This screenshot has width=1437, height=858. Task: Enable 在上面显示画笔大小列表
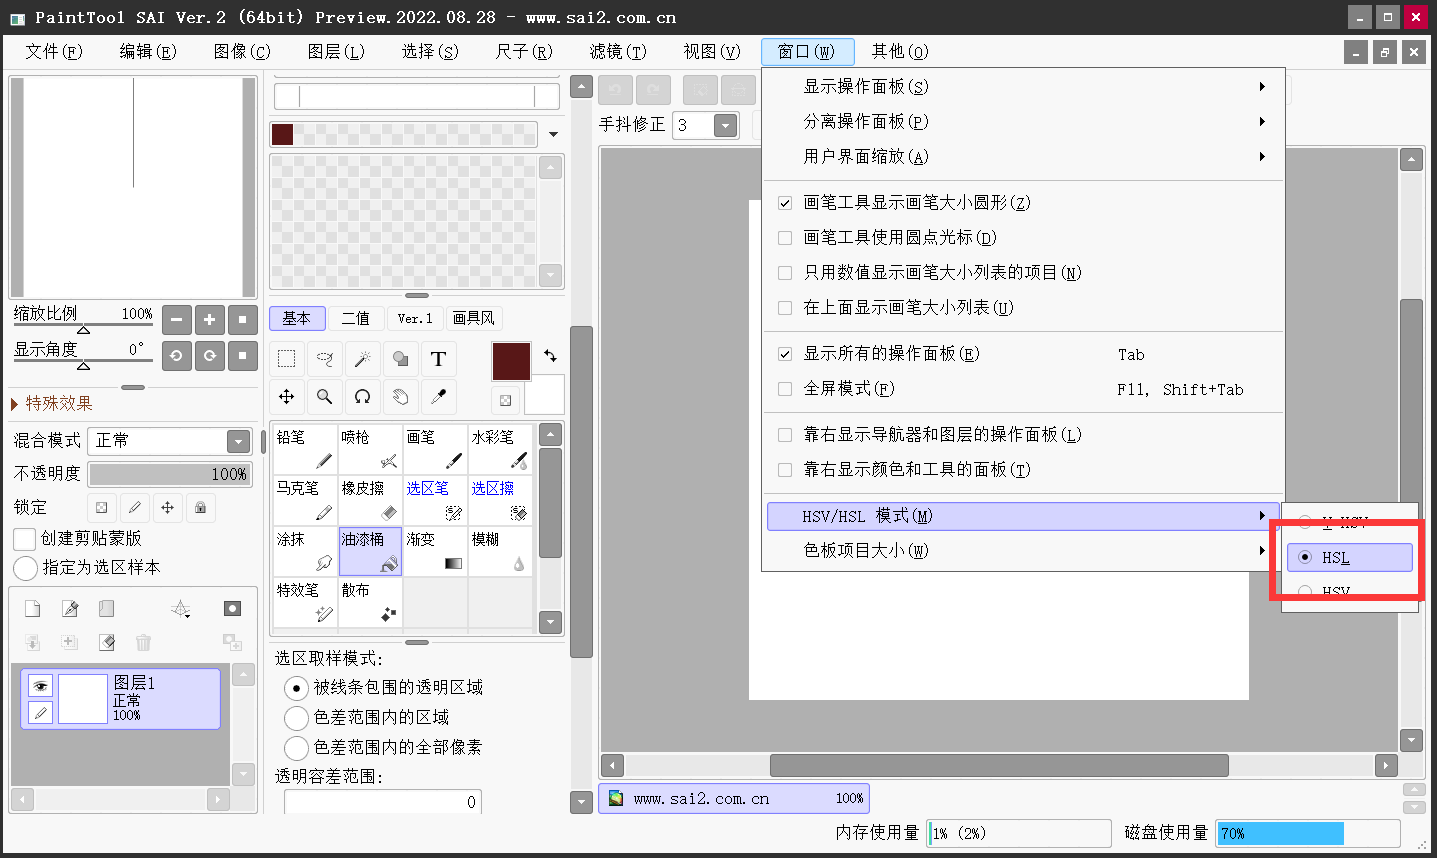tap(785, 308)
